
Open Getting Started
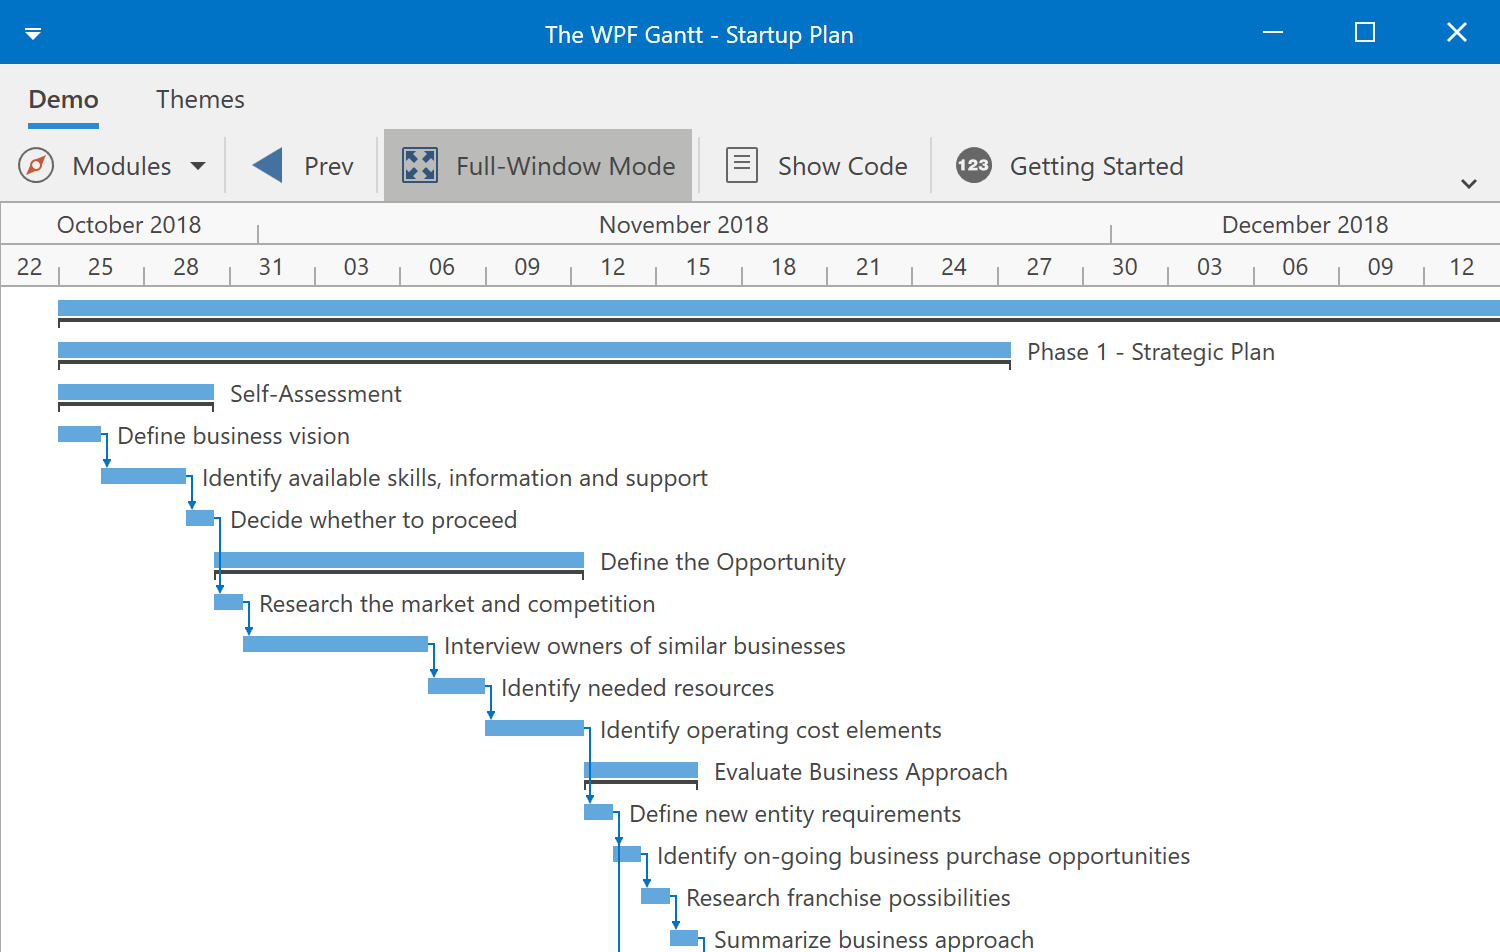coord(1067,165)
